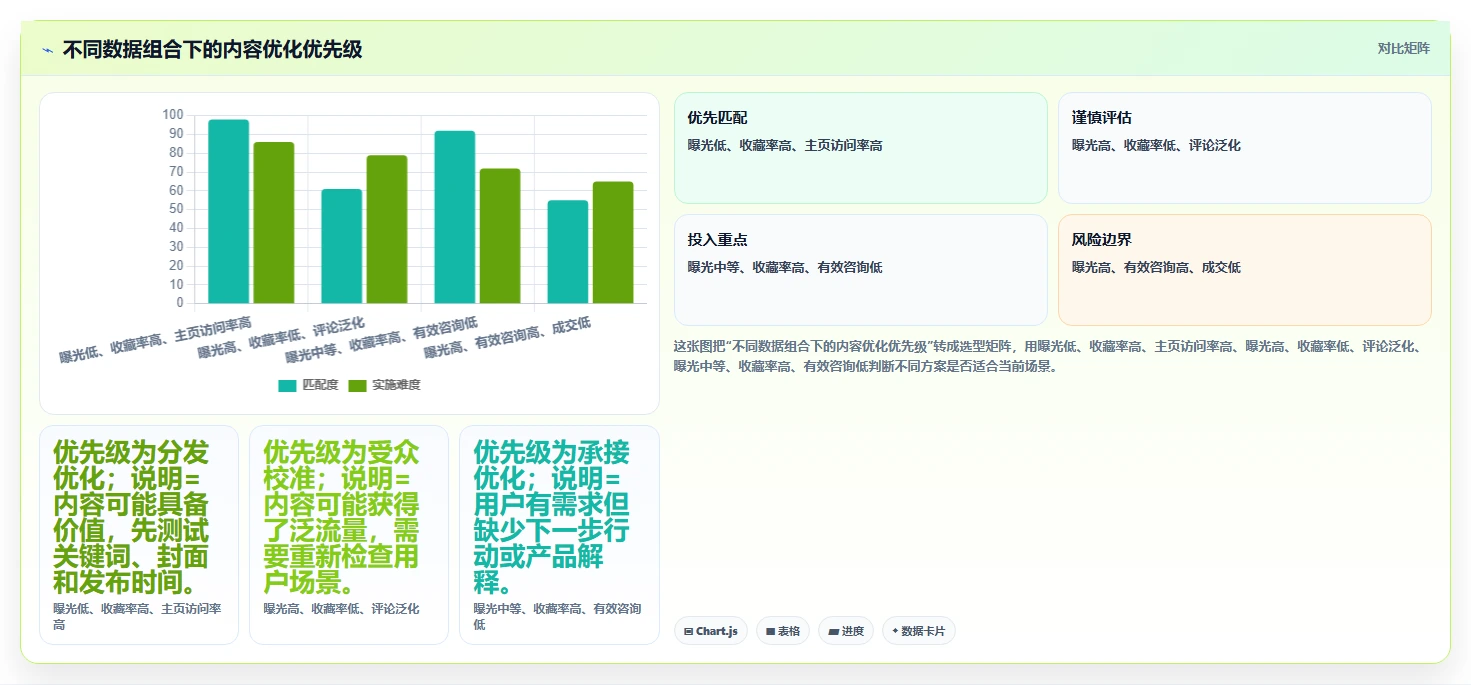Click the tallest teal bar near 100
This screenshot has height=685, width=1471.
pyautogui.click(x=229, y=211)
